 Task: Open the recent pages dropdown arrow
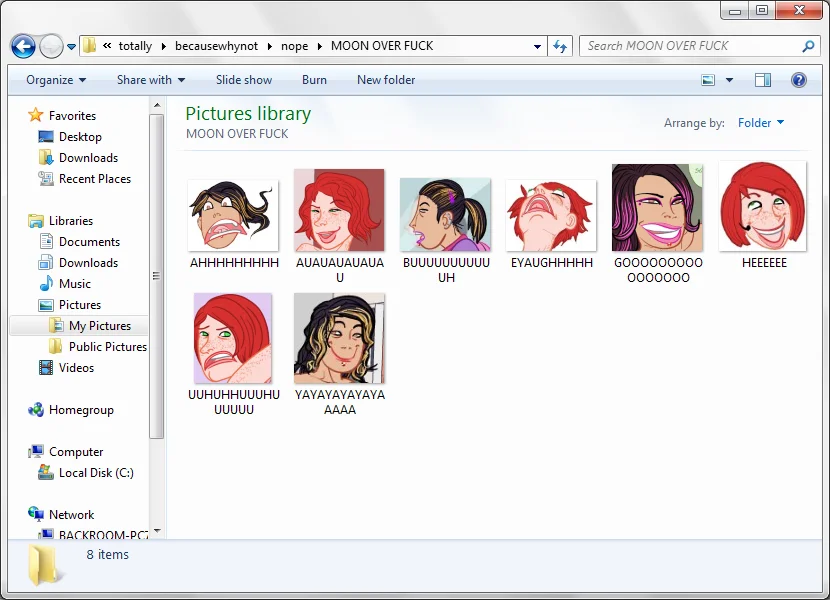[x=71, y=47]
